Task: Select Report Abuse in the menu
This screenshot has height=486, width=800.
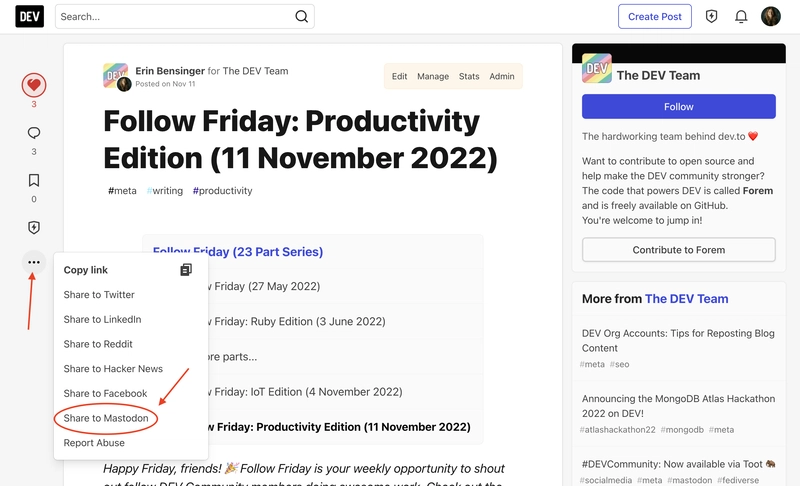Action: 94,443
